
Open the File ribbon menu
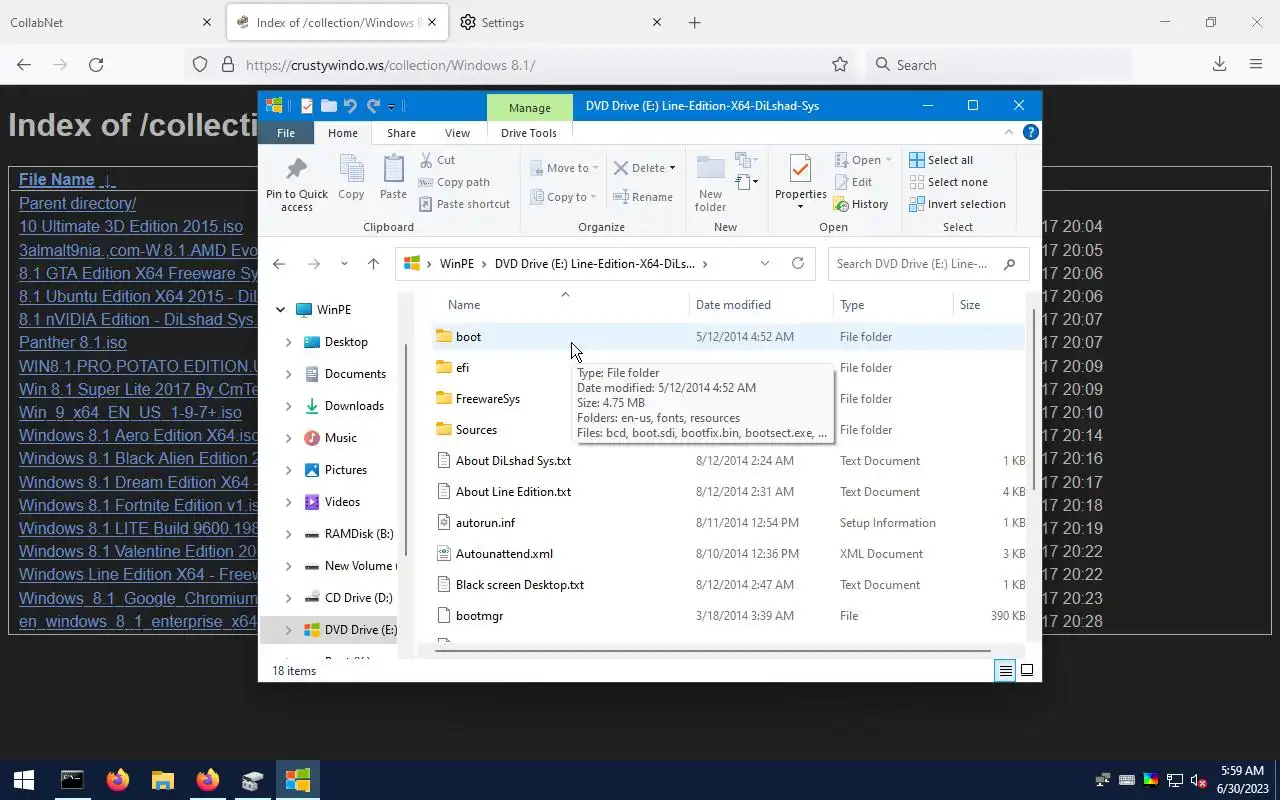[286, 133]
